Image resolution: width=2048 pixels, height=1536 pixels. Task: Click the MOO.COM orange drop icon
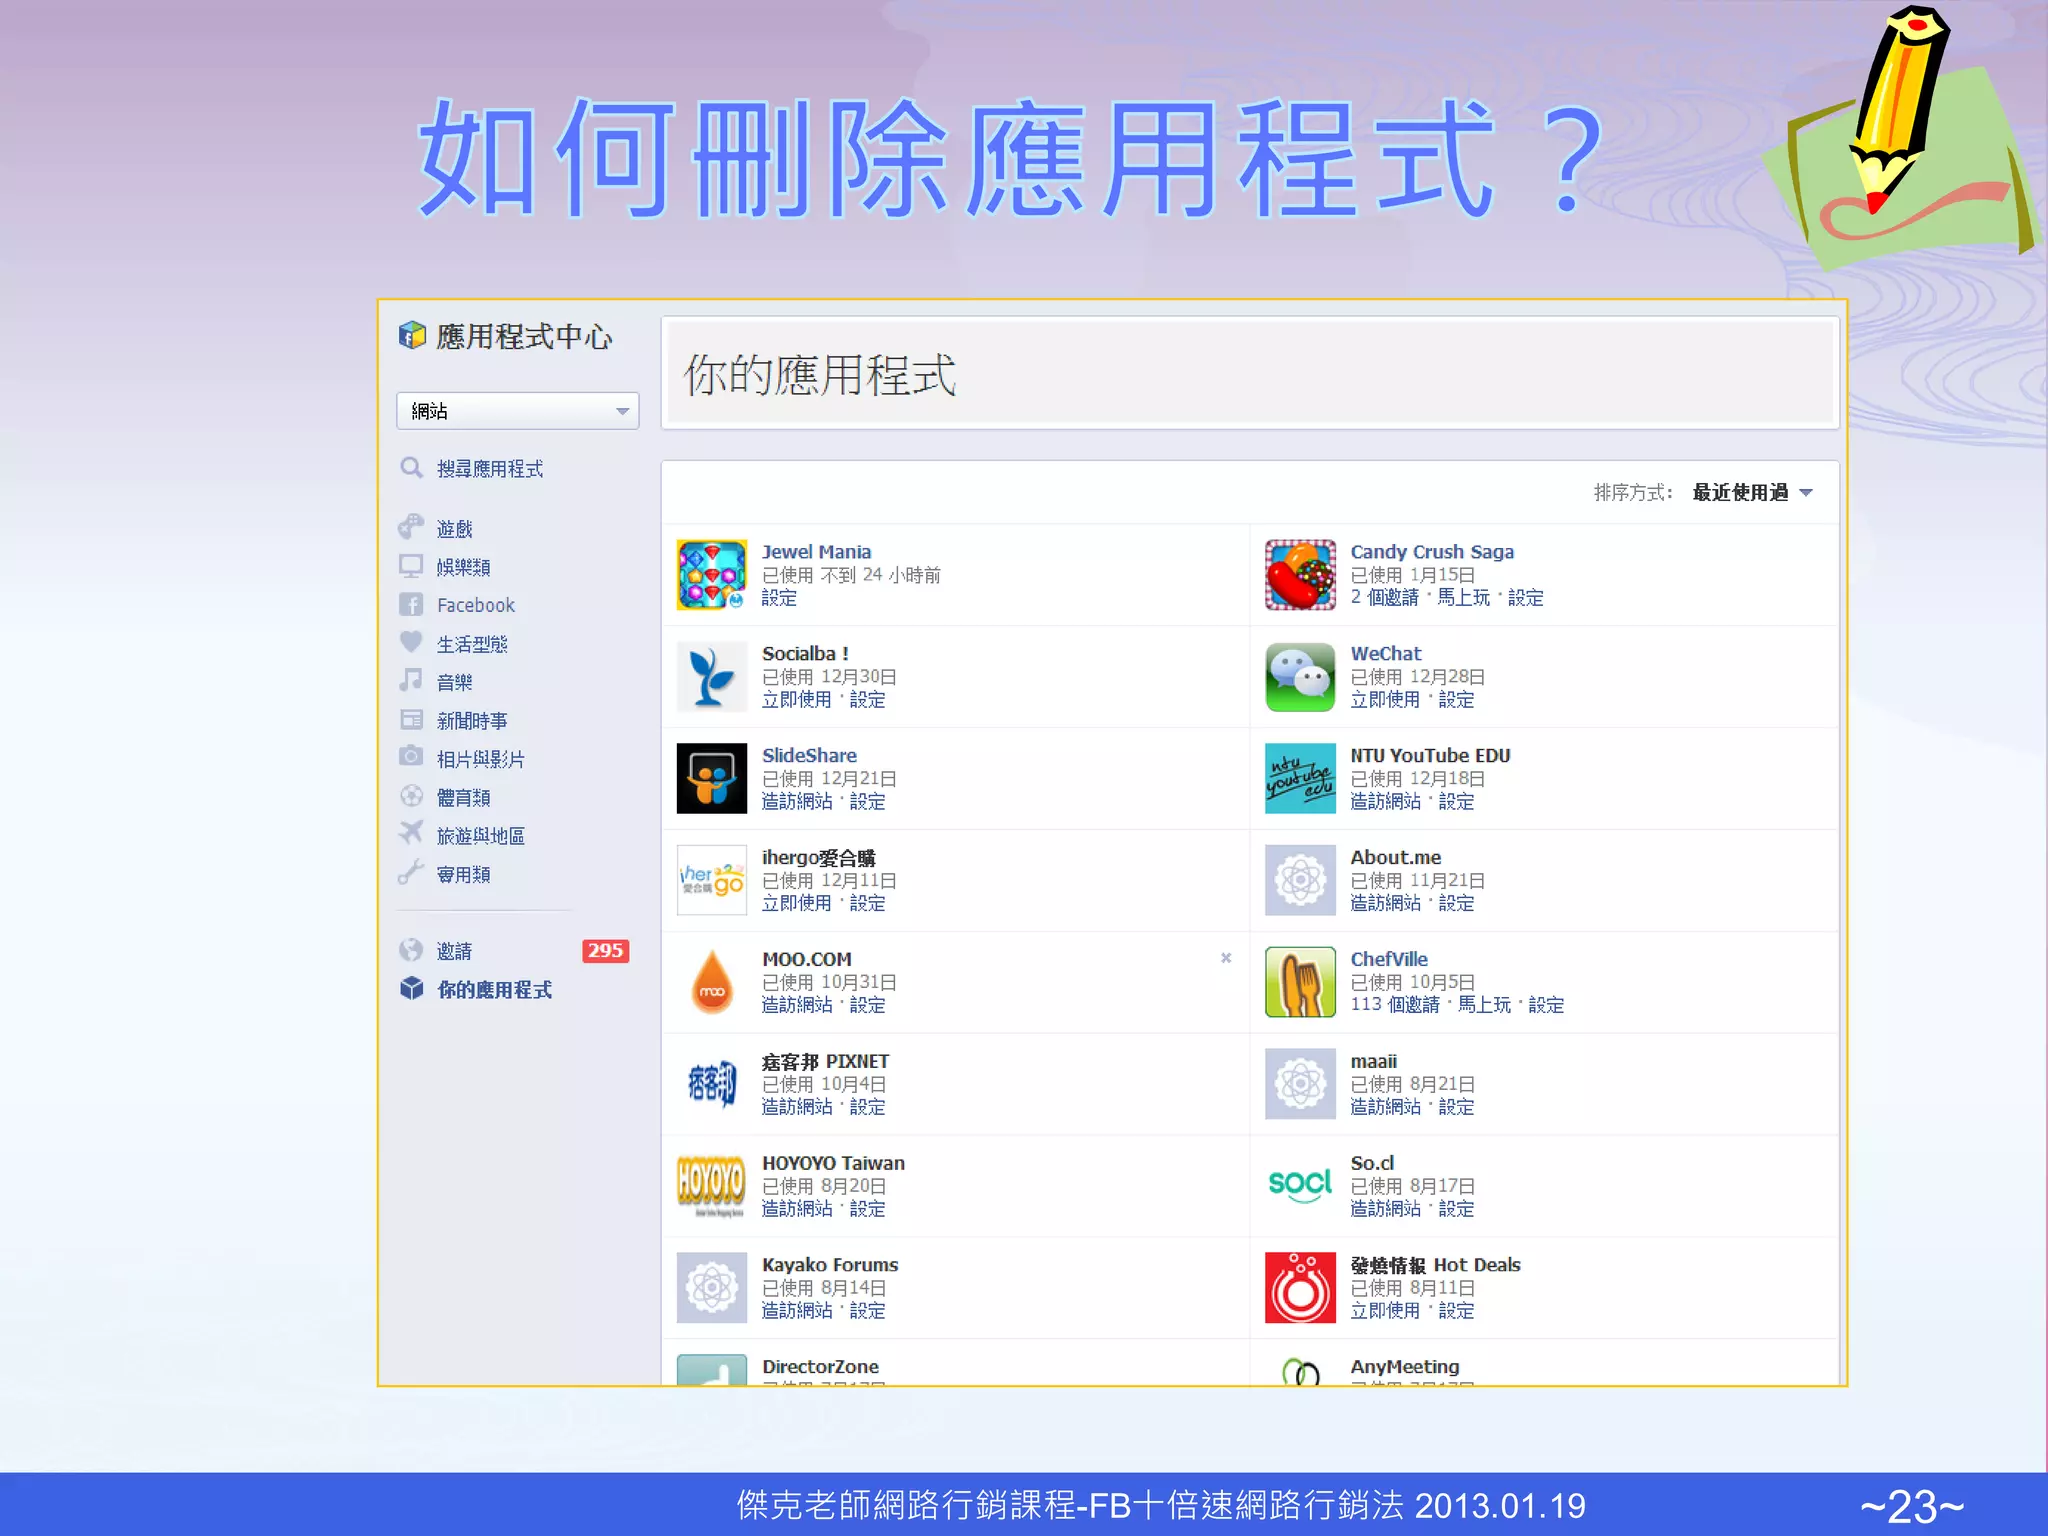(x=711, y=982)
